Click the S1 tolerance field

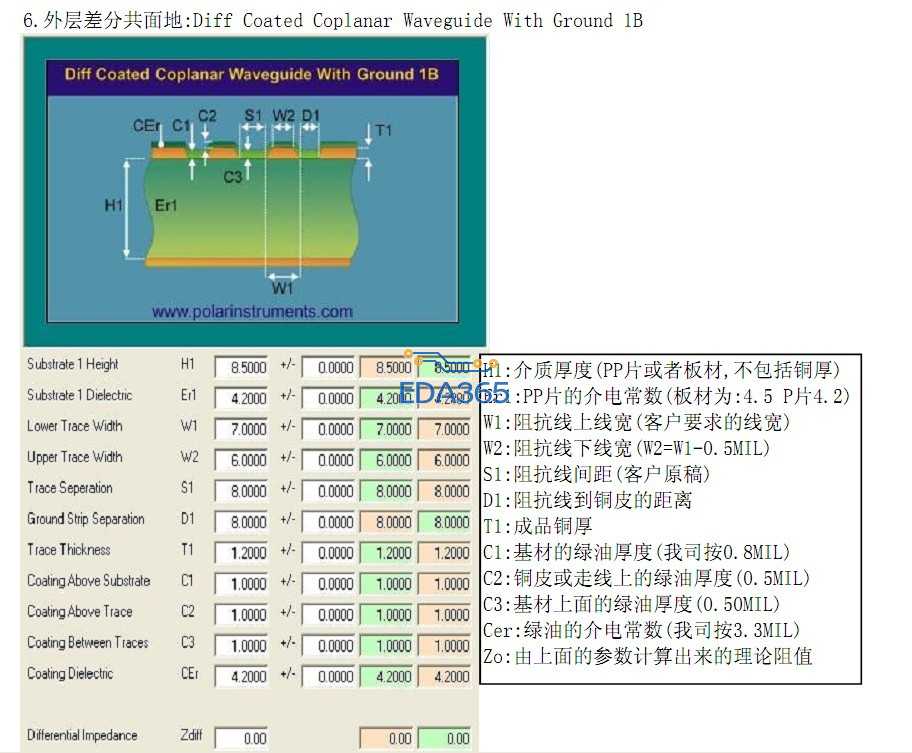[x=328, y=491]
